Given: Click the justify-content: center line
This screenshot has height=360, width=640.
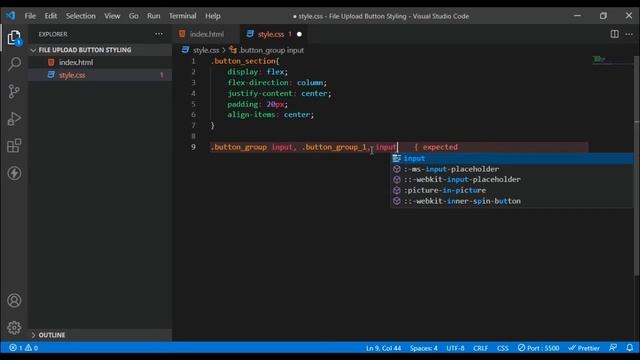Looking at the screenshot, I should [x=279, y=93].
